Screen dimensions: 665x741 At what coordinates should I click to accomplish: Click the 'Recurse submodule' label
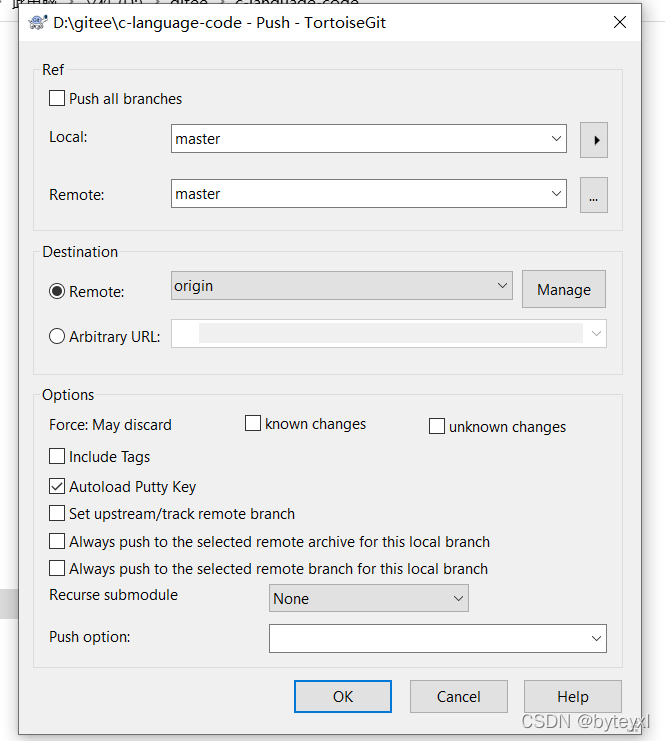pyautogui.click(x=113, y=595)
